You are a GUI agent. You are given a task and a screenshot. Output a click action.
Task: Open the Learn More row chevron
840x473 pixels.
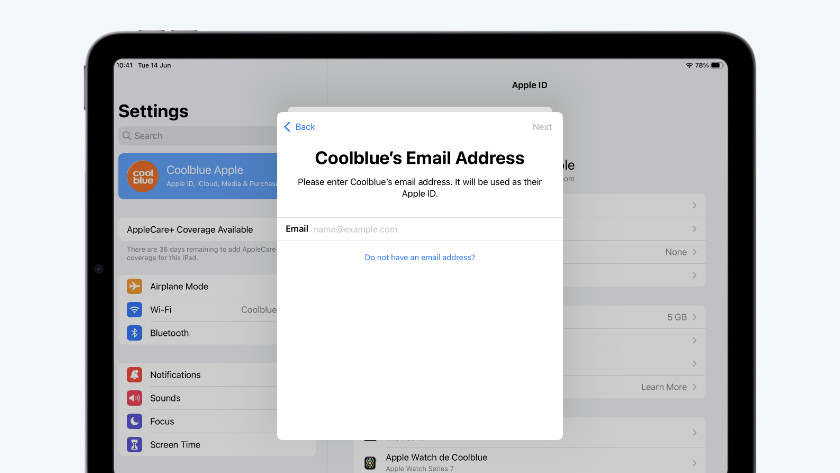(x=694, y=387)
